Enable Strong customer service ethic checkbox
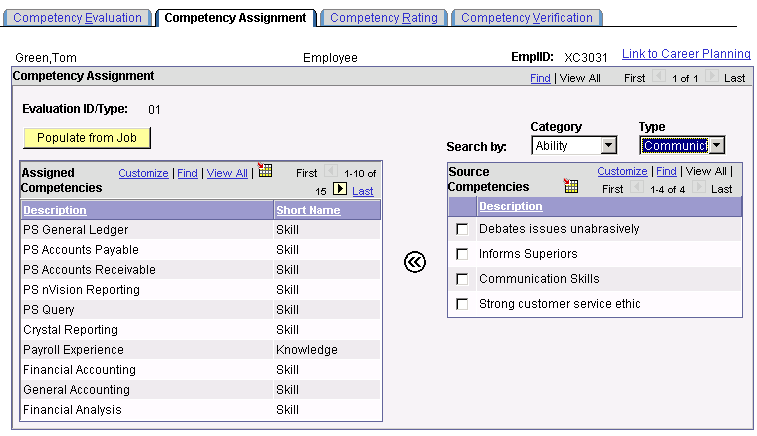 tap(462, 304)
